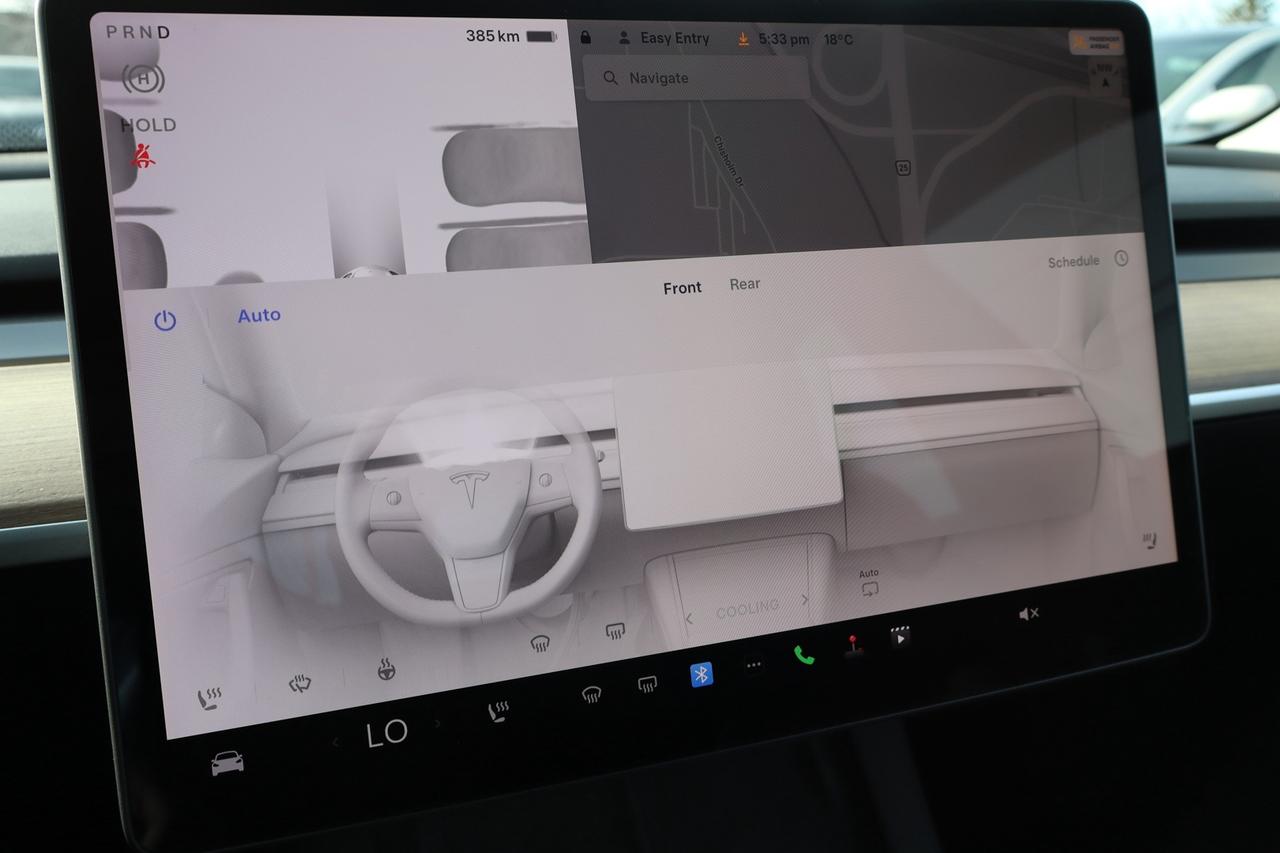Click the Navigate search field
Viewport: 1280px width, 853px height.
tap(695, 77)
